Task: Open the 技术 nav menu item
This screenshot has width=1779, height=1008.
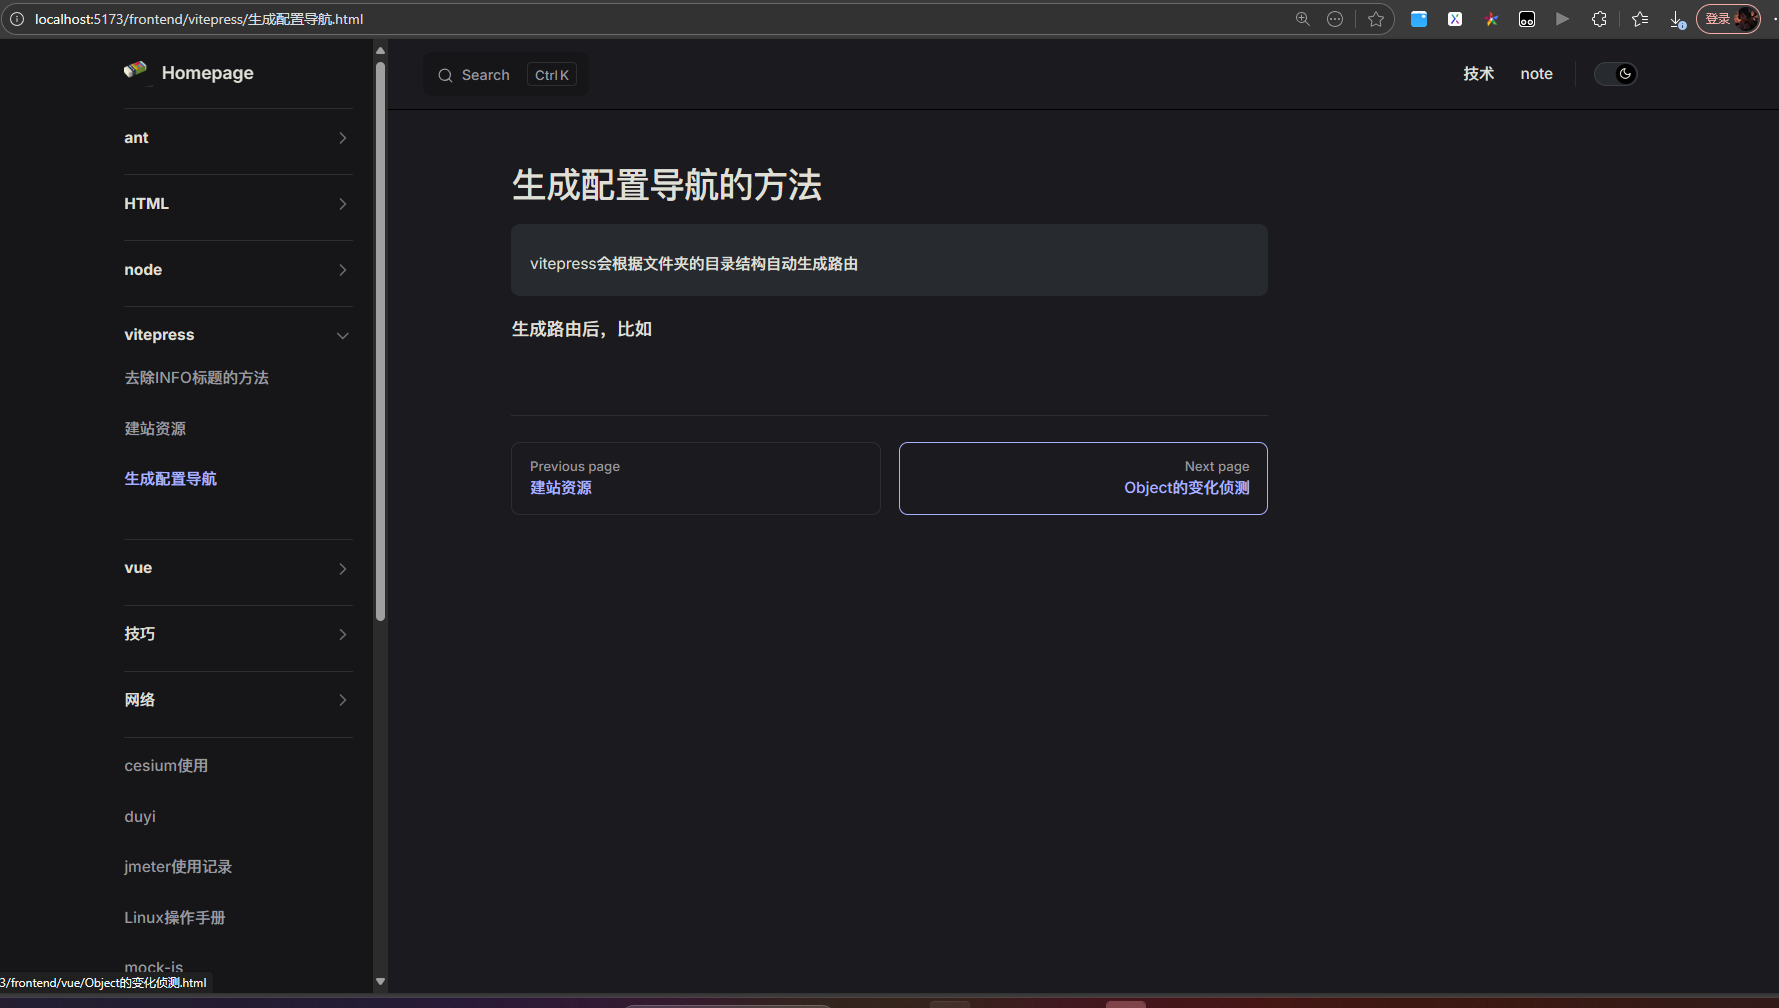Action: click(x=1478, y=74)
